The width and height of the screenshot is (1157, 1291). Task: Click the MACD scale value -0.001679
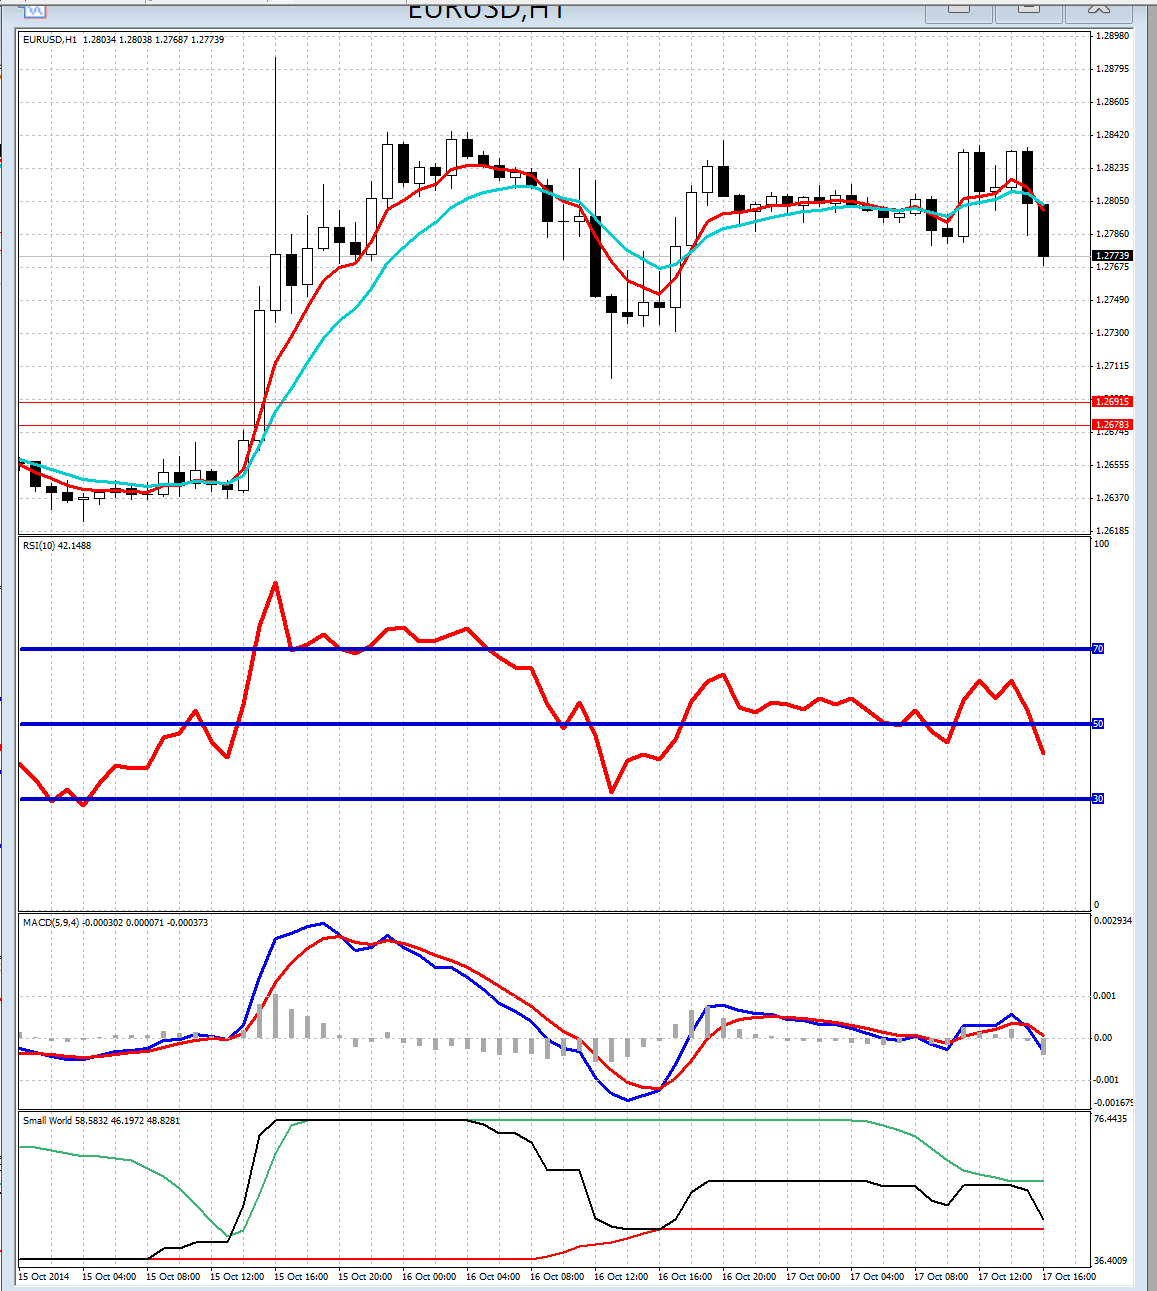[x=1113, y=1103]
